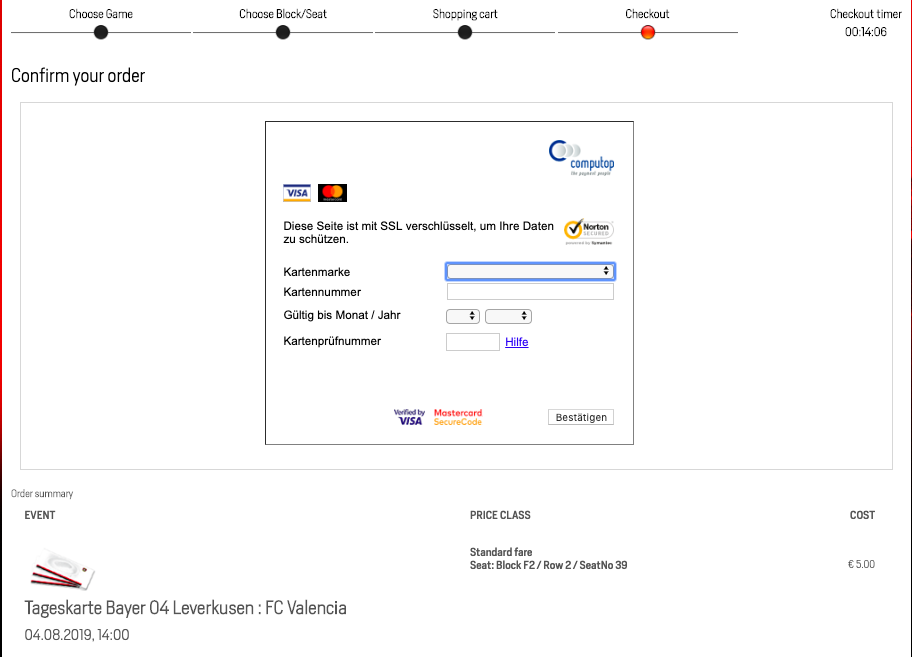Click the Verified by Visa logo

[409, 417]
